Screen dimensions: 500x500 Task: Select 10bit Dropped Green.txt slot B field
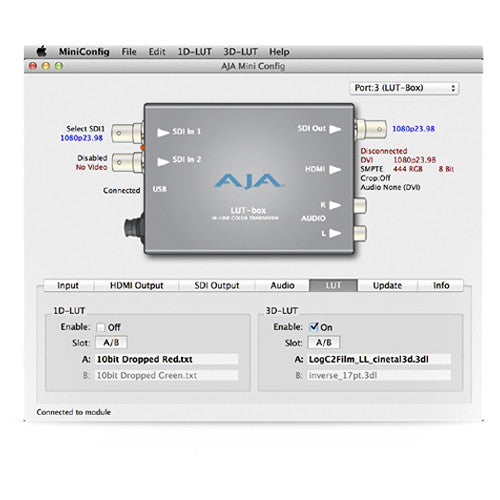click(167, 375)
